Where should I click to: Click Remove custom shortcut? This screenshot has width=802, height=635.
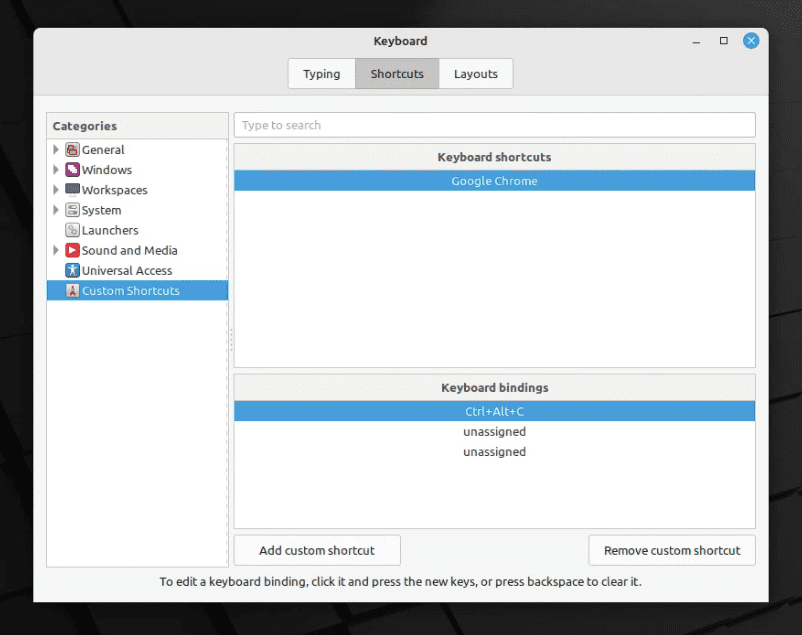(671, 550)
